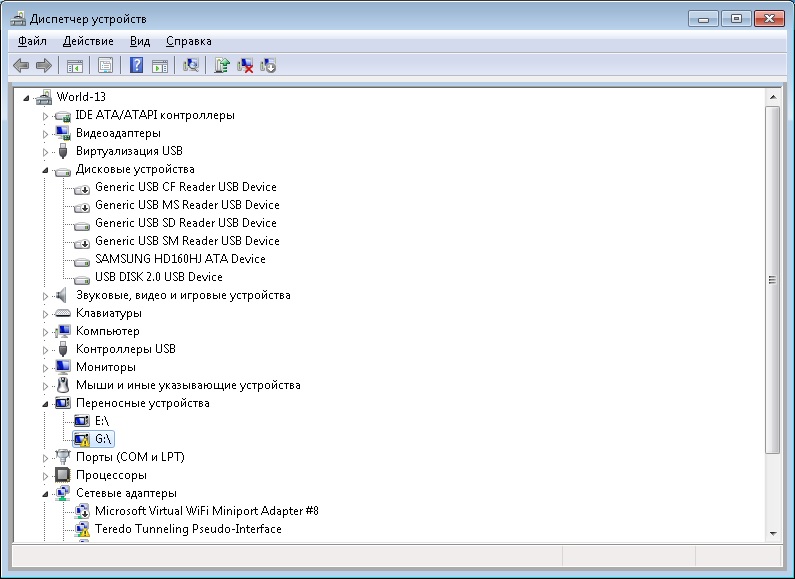Select the E:\ portable device
Viewport: 795px width, 579px height.
102,421
